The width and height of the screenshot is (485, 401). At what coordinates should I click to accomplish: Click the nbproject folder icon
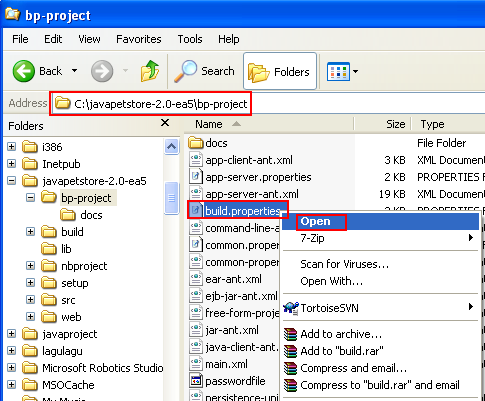49,266
